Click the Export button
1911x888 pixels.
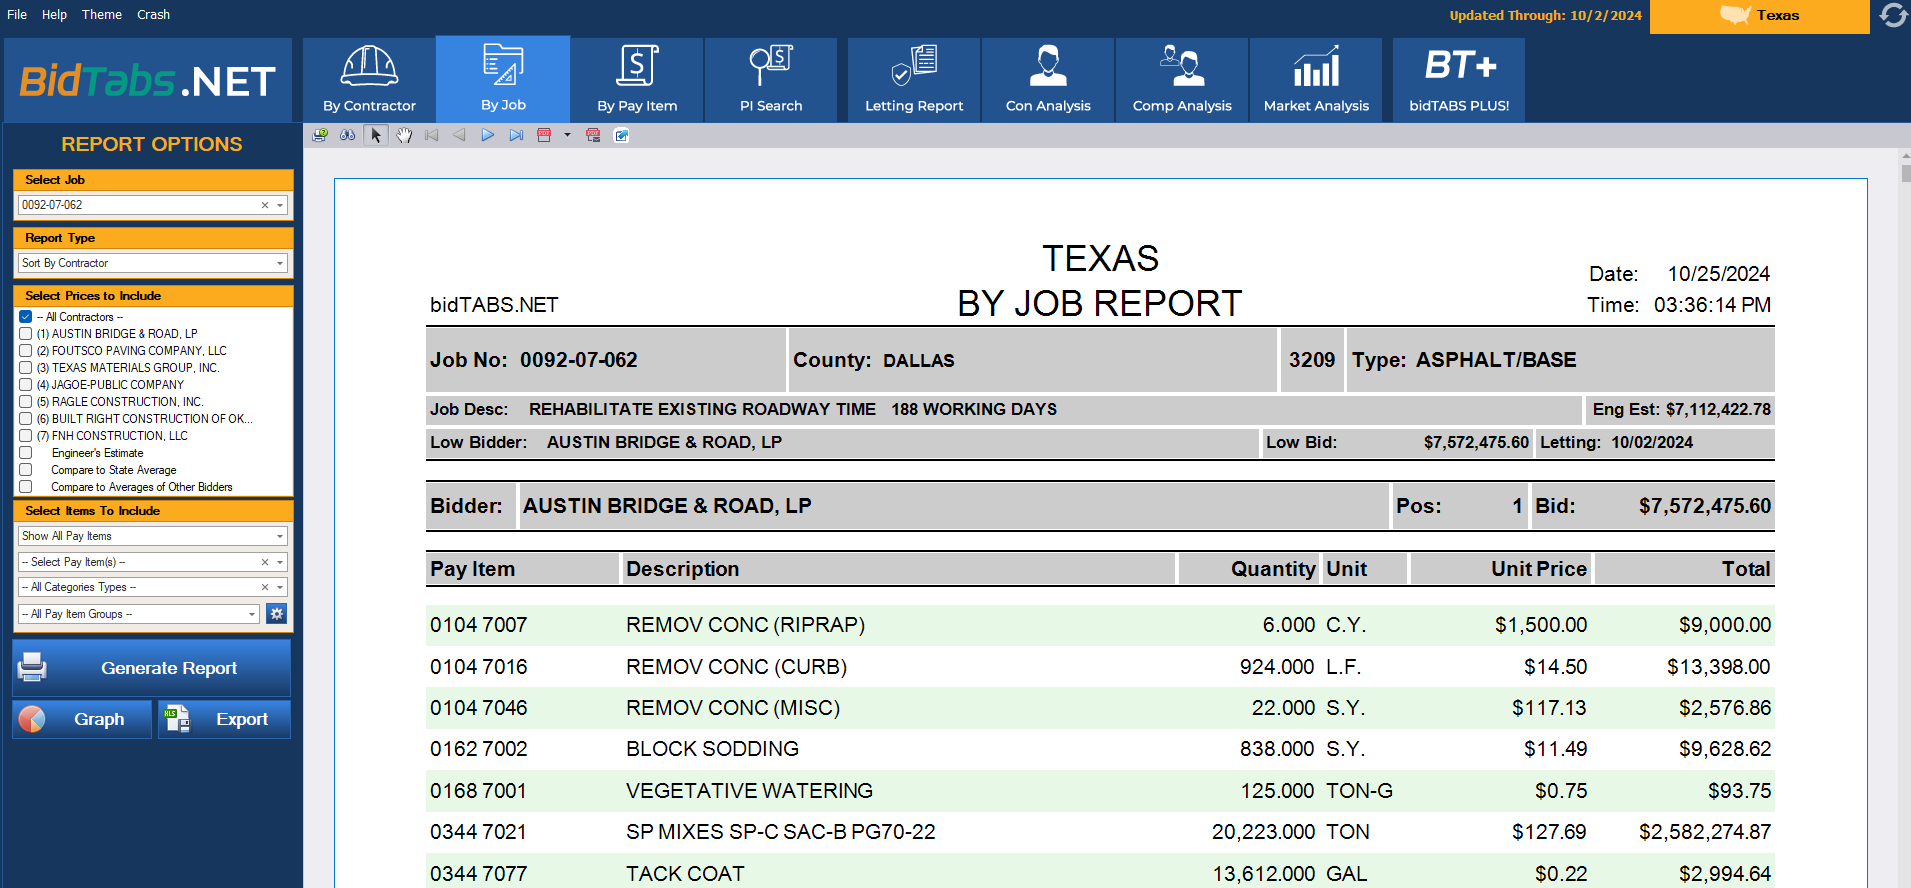[x=224, y=719]
